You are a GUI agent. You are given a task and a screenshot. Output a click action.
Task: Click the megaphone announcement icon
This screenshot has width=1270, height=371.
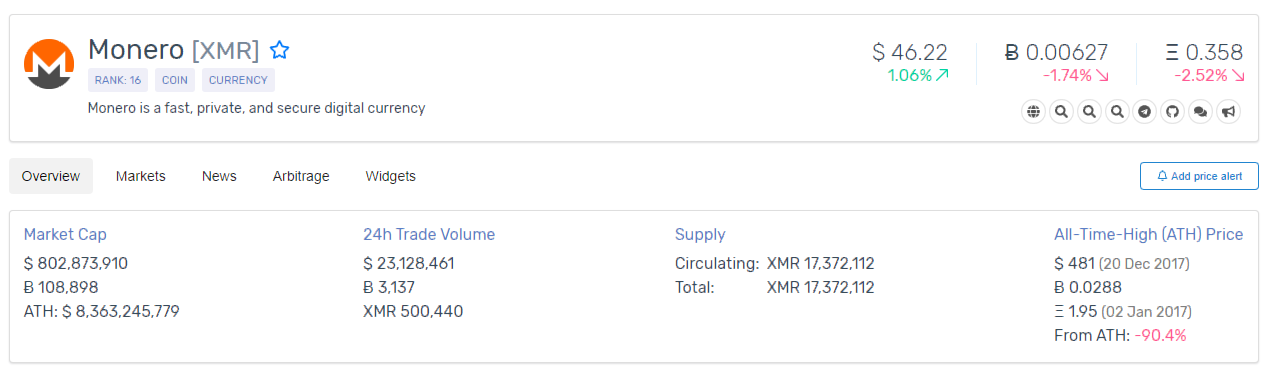click(x=1229, y=112)
